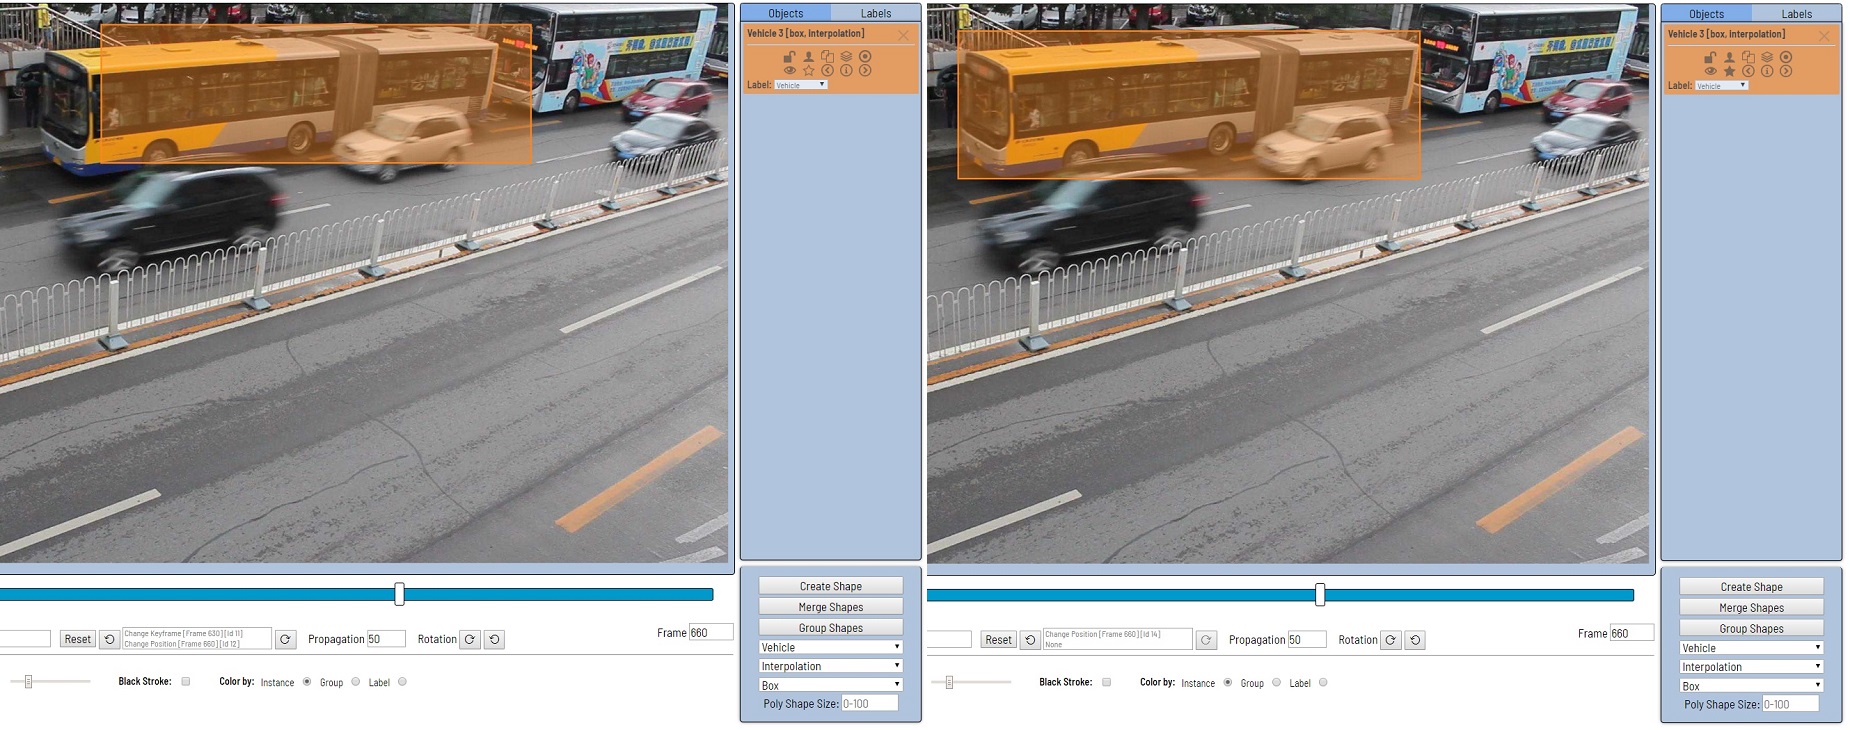Click Merge Shapes button in right panel
Image resolution: width=1850 pixels, height=730 pixels.
coord(1751,608)
